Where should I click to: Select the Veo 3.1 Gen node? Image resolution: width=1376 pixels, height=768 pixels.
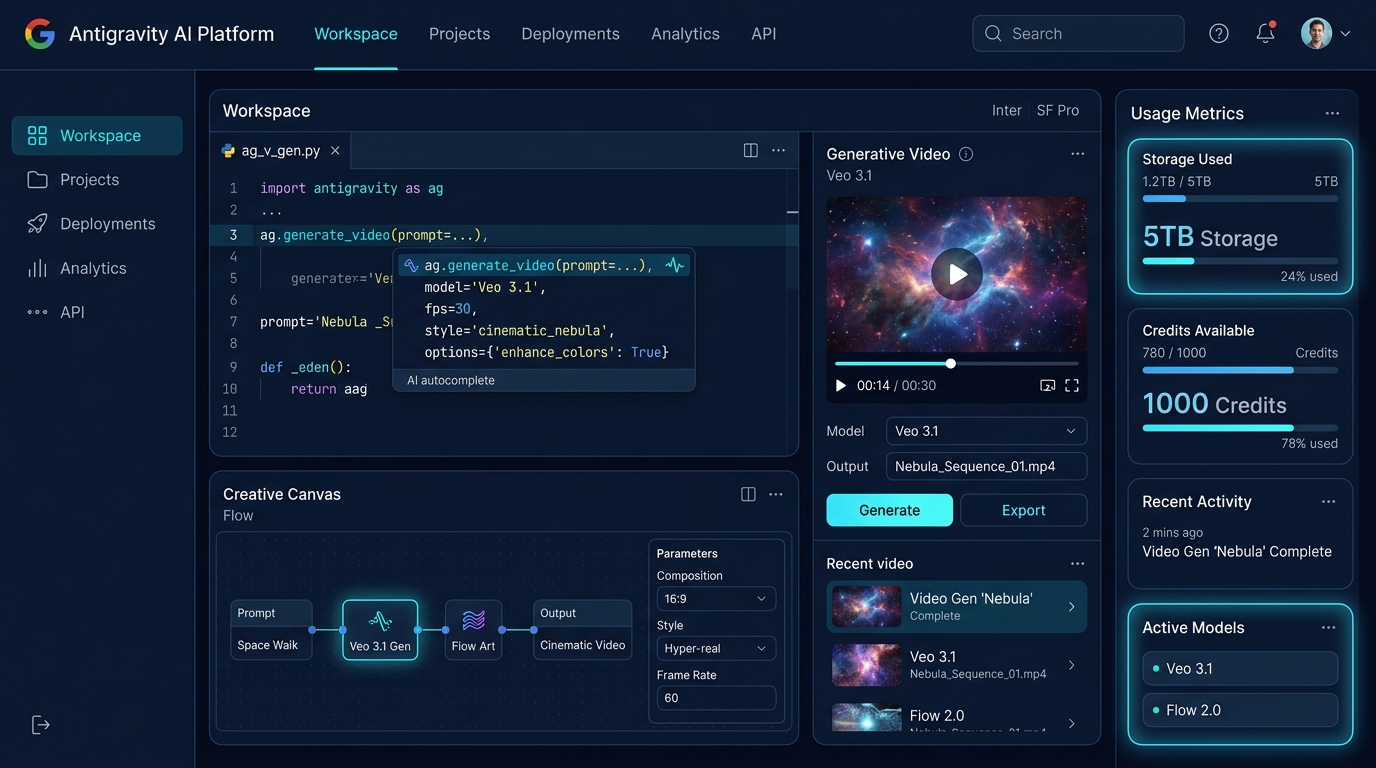point(380,630)
